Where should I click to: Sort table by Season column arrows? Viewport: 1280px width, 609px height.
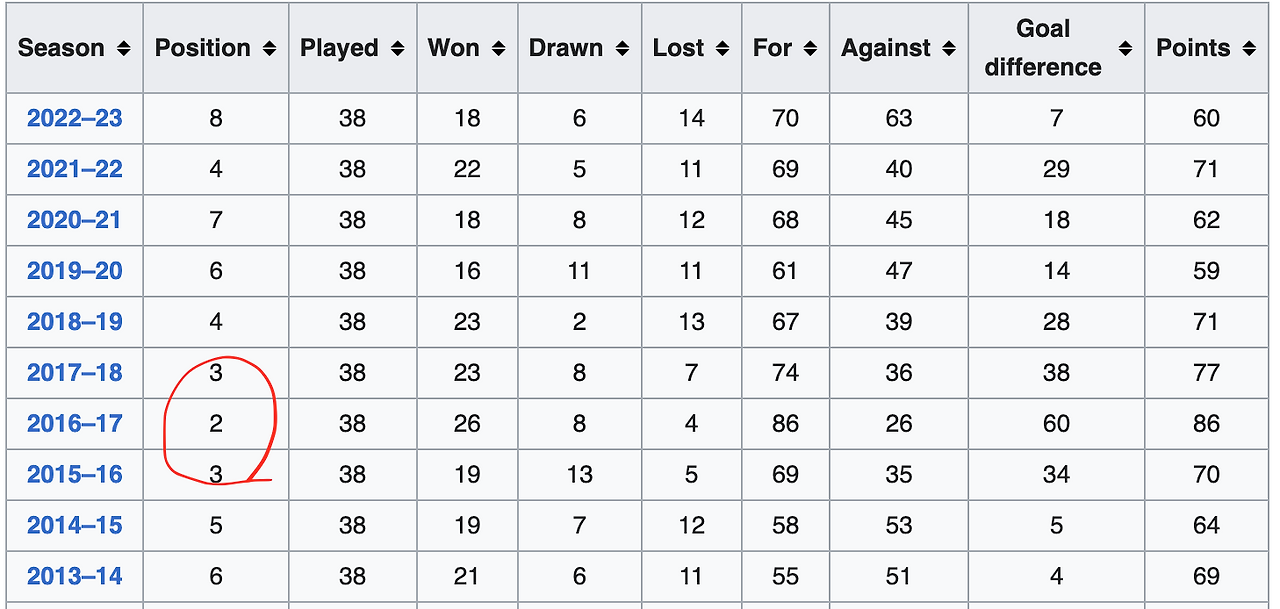[x=124, y=48]
